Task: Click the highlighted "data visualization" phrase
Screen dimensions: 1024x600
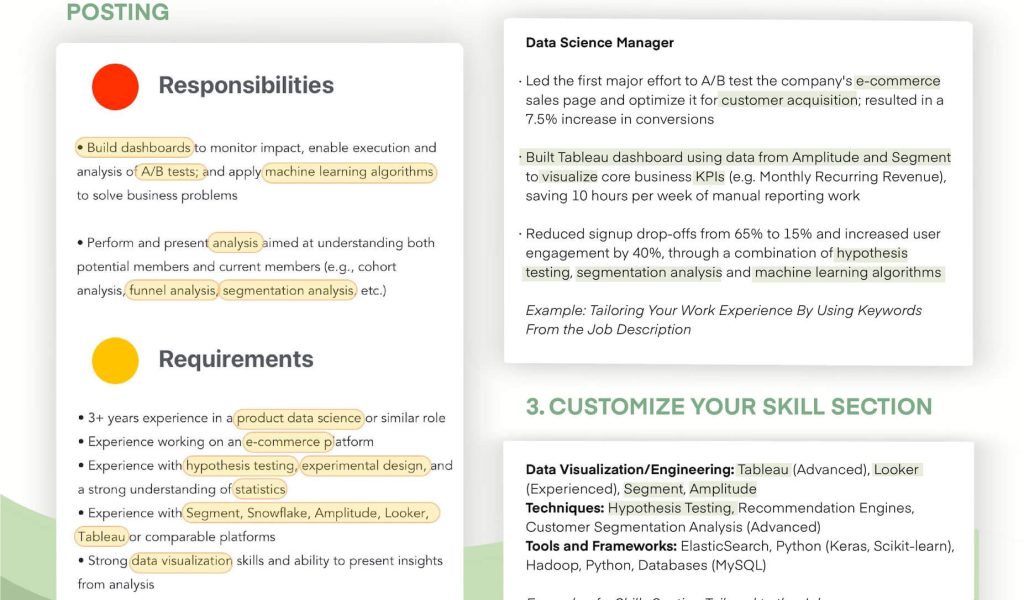Action: click(x=181, y=561)
